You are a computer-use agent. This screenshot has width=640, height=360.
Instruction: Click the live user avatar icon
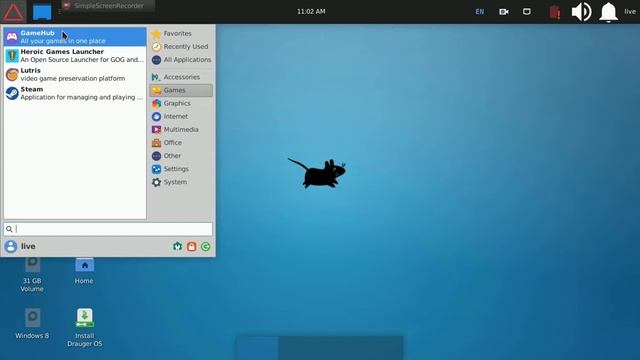11,246
